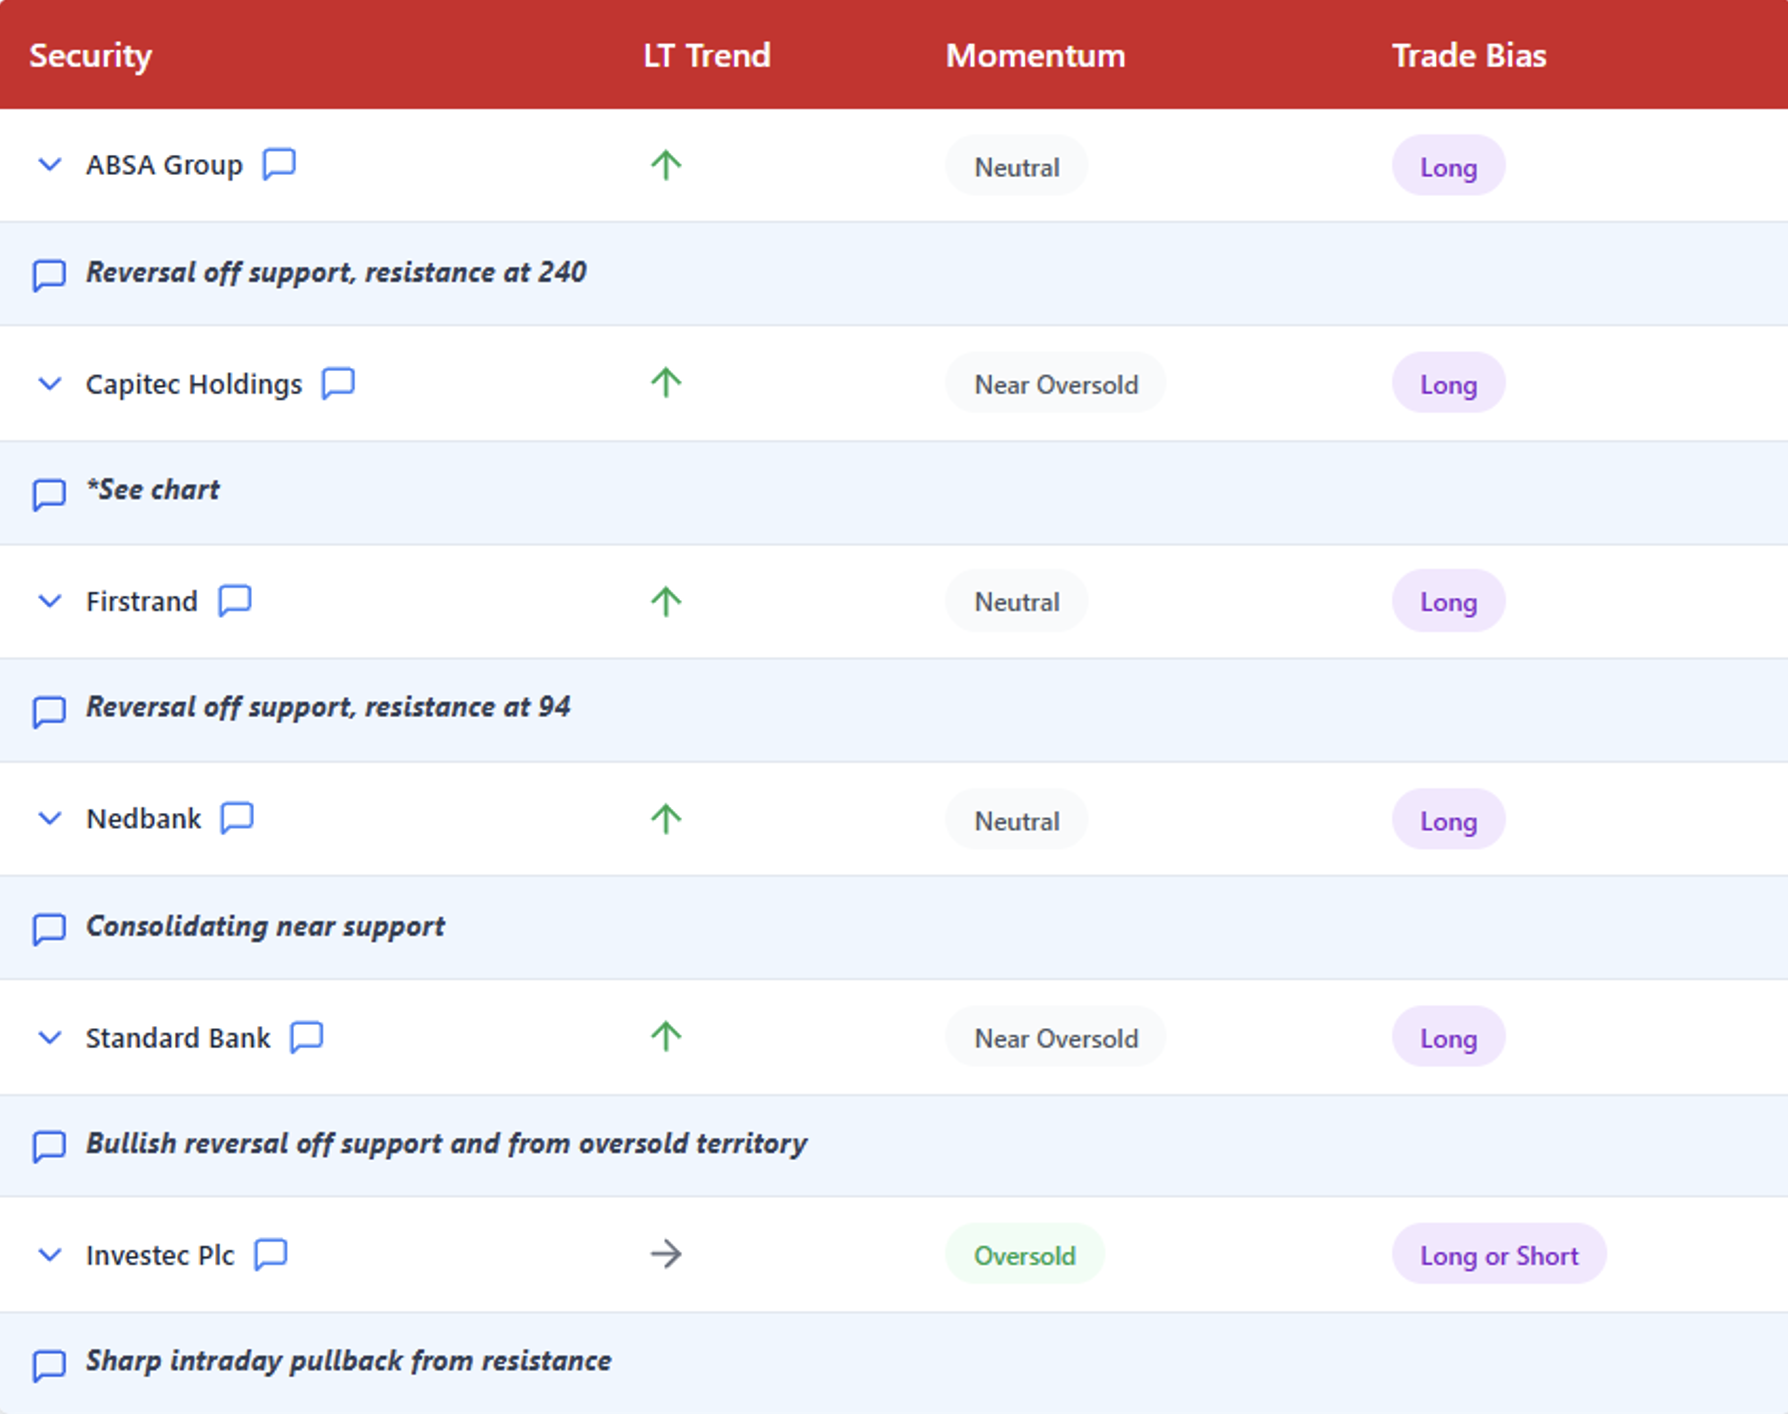Click ABSA Group green up trend arrow
This screenshot has height=1414, width=1788.
[666, 164]
